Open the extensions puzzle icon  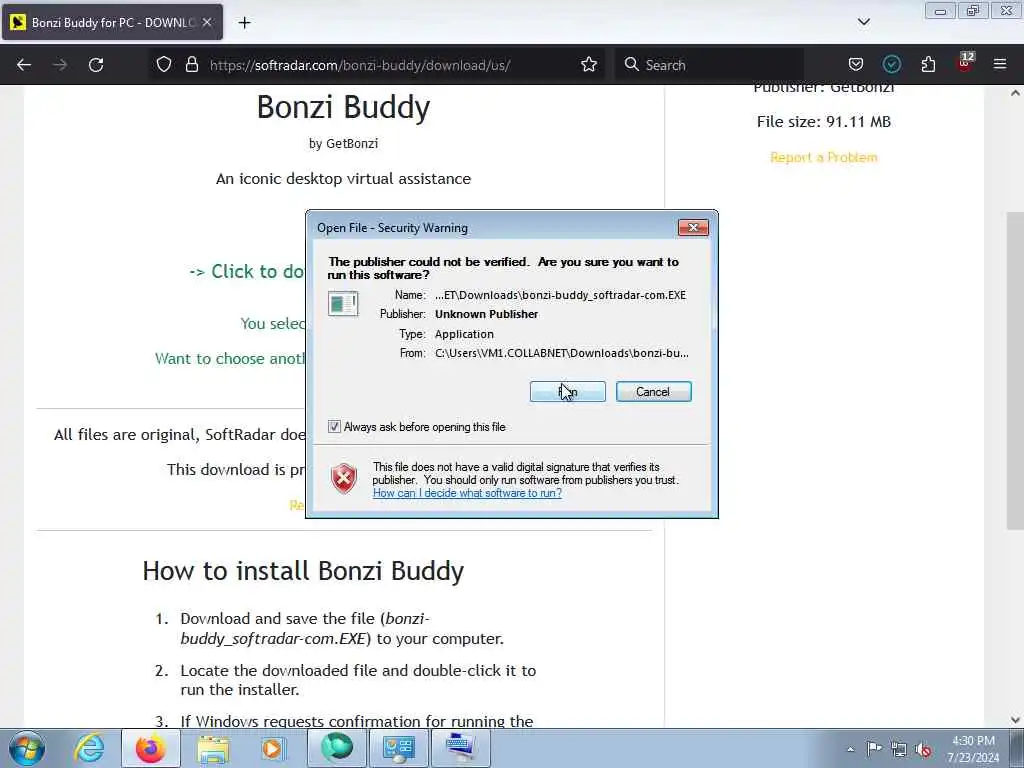[x=928, y=65]
